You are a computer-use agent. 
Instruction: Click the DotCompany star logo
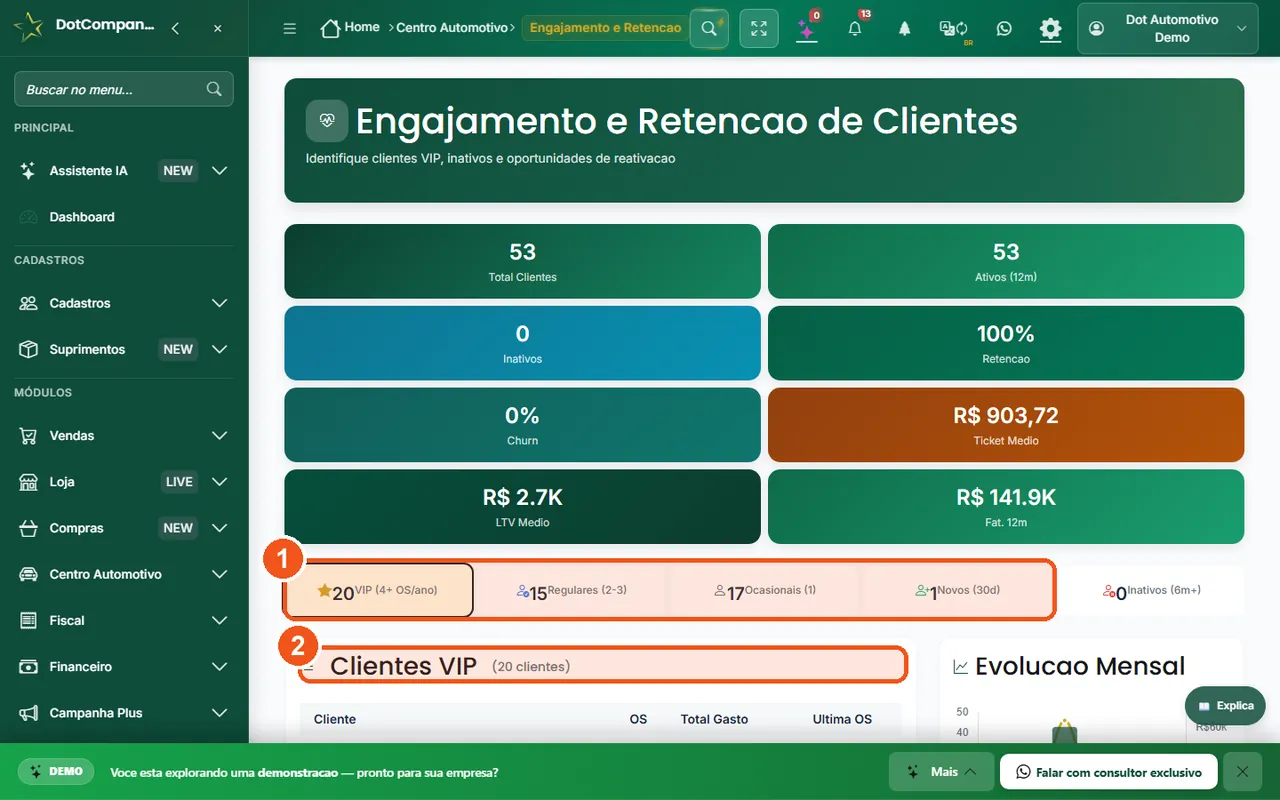(x=29, y=27)
